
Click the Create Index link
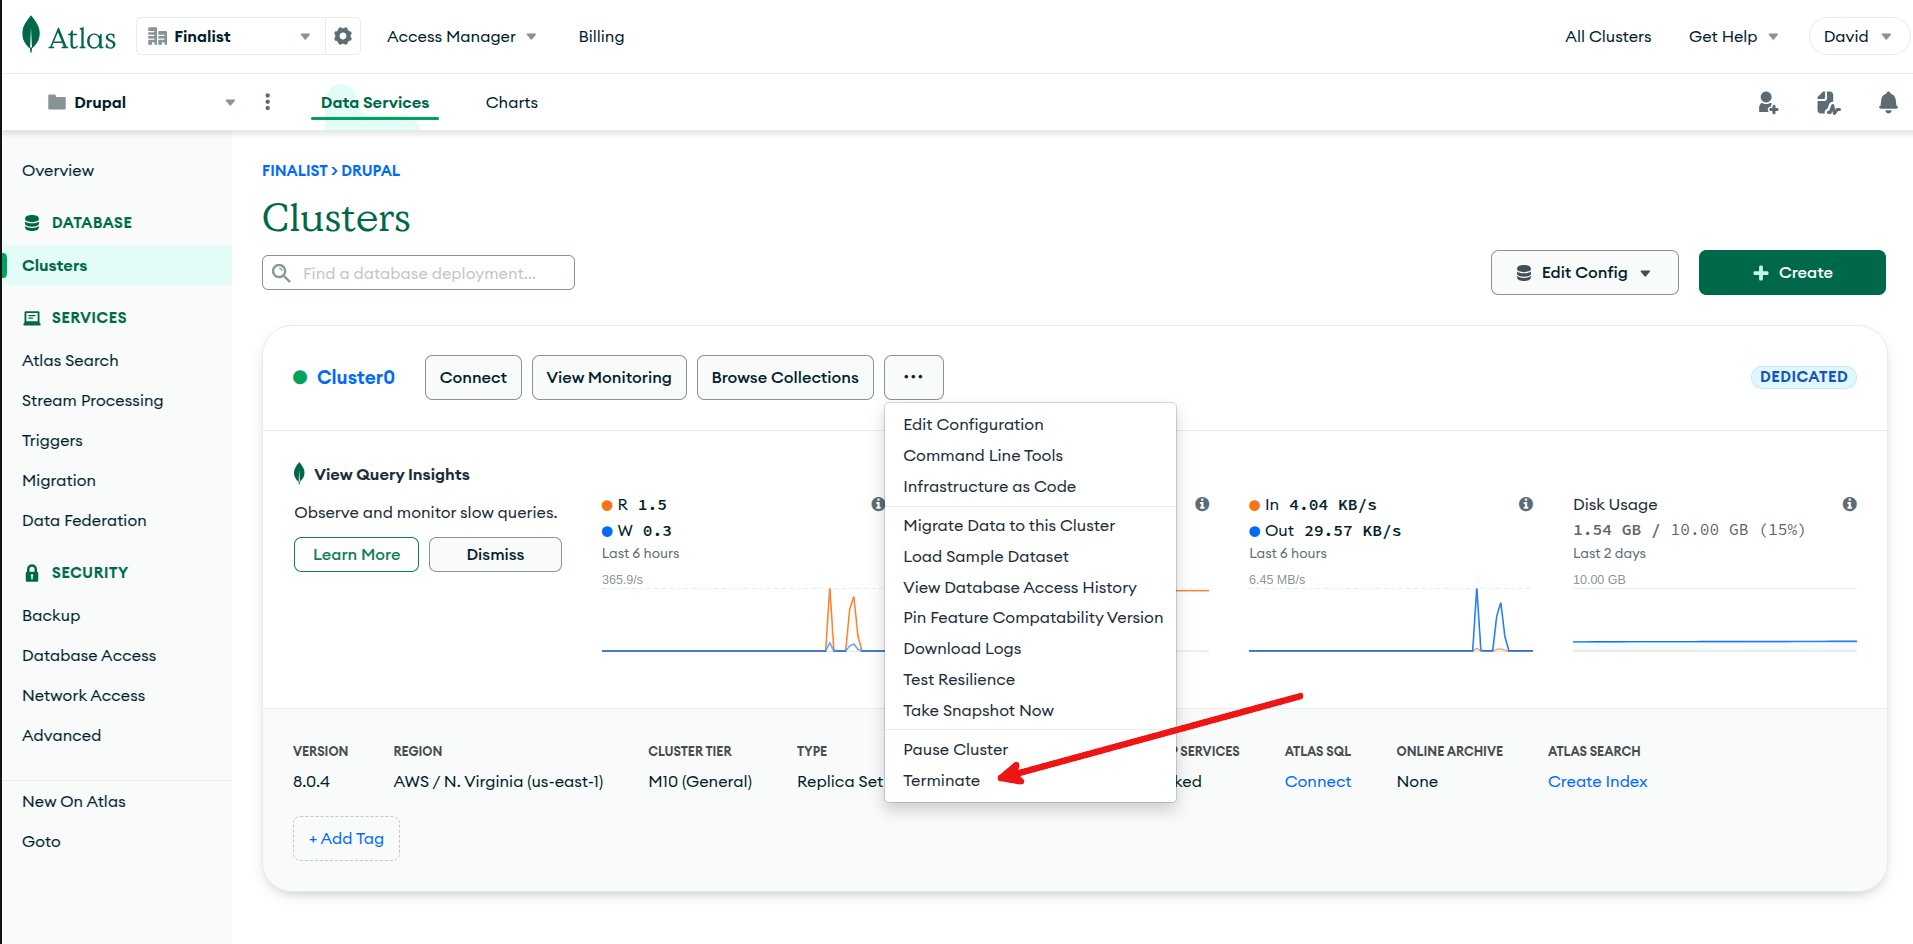pyautogui.click(x=1597, y=781)
